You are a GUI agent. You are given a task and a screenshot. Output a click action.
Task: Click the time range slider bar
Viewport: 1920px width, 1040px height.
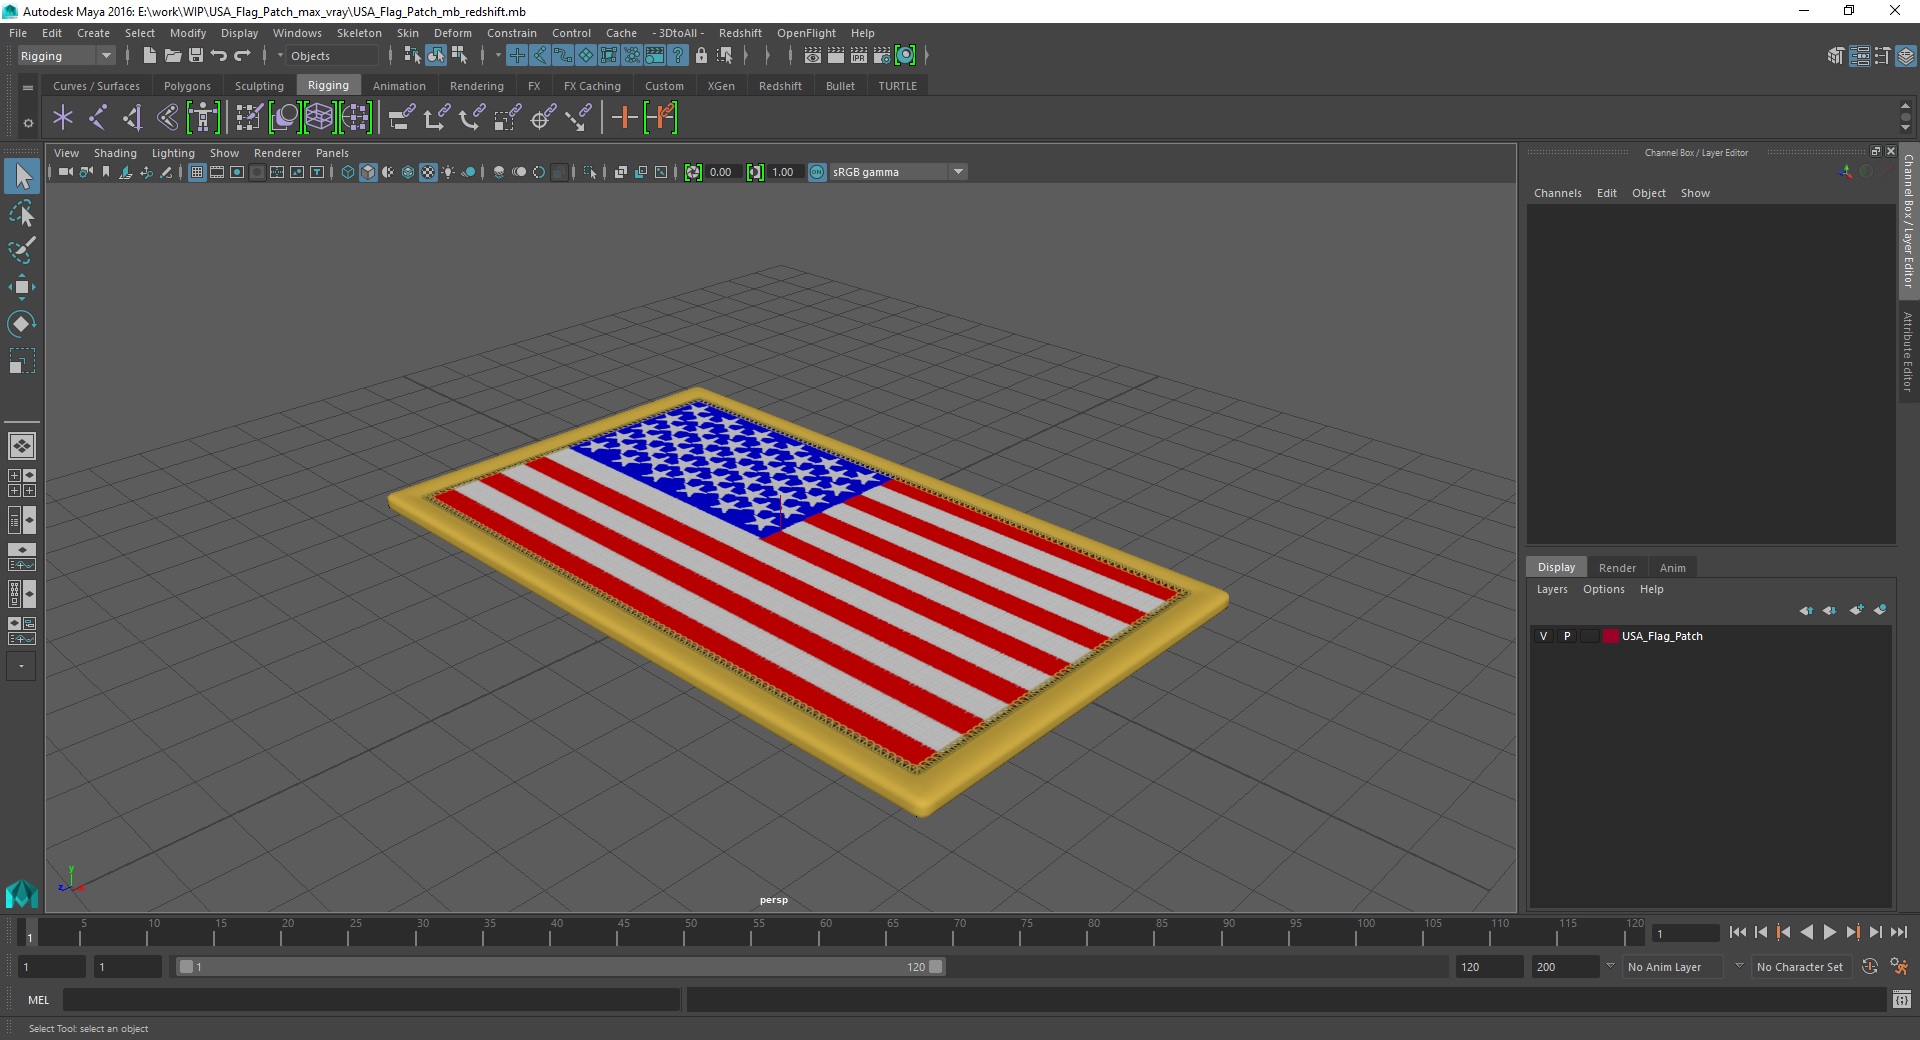pyautogui.click(x=560, y=967)
